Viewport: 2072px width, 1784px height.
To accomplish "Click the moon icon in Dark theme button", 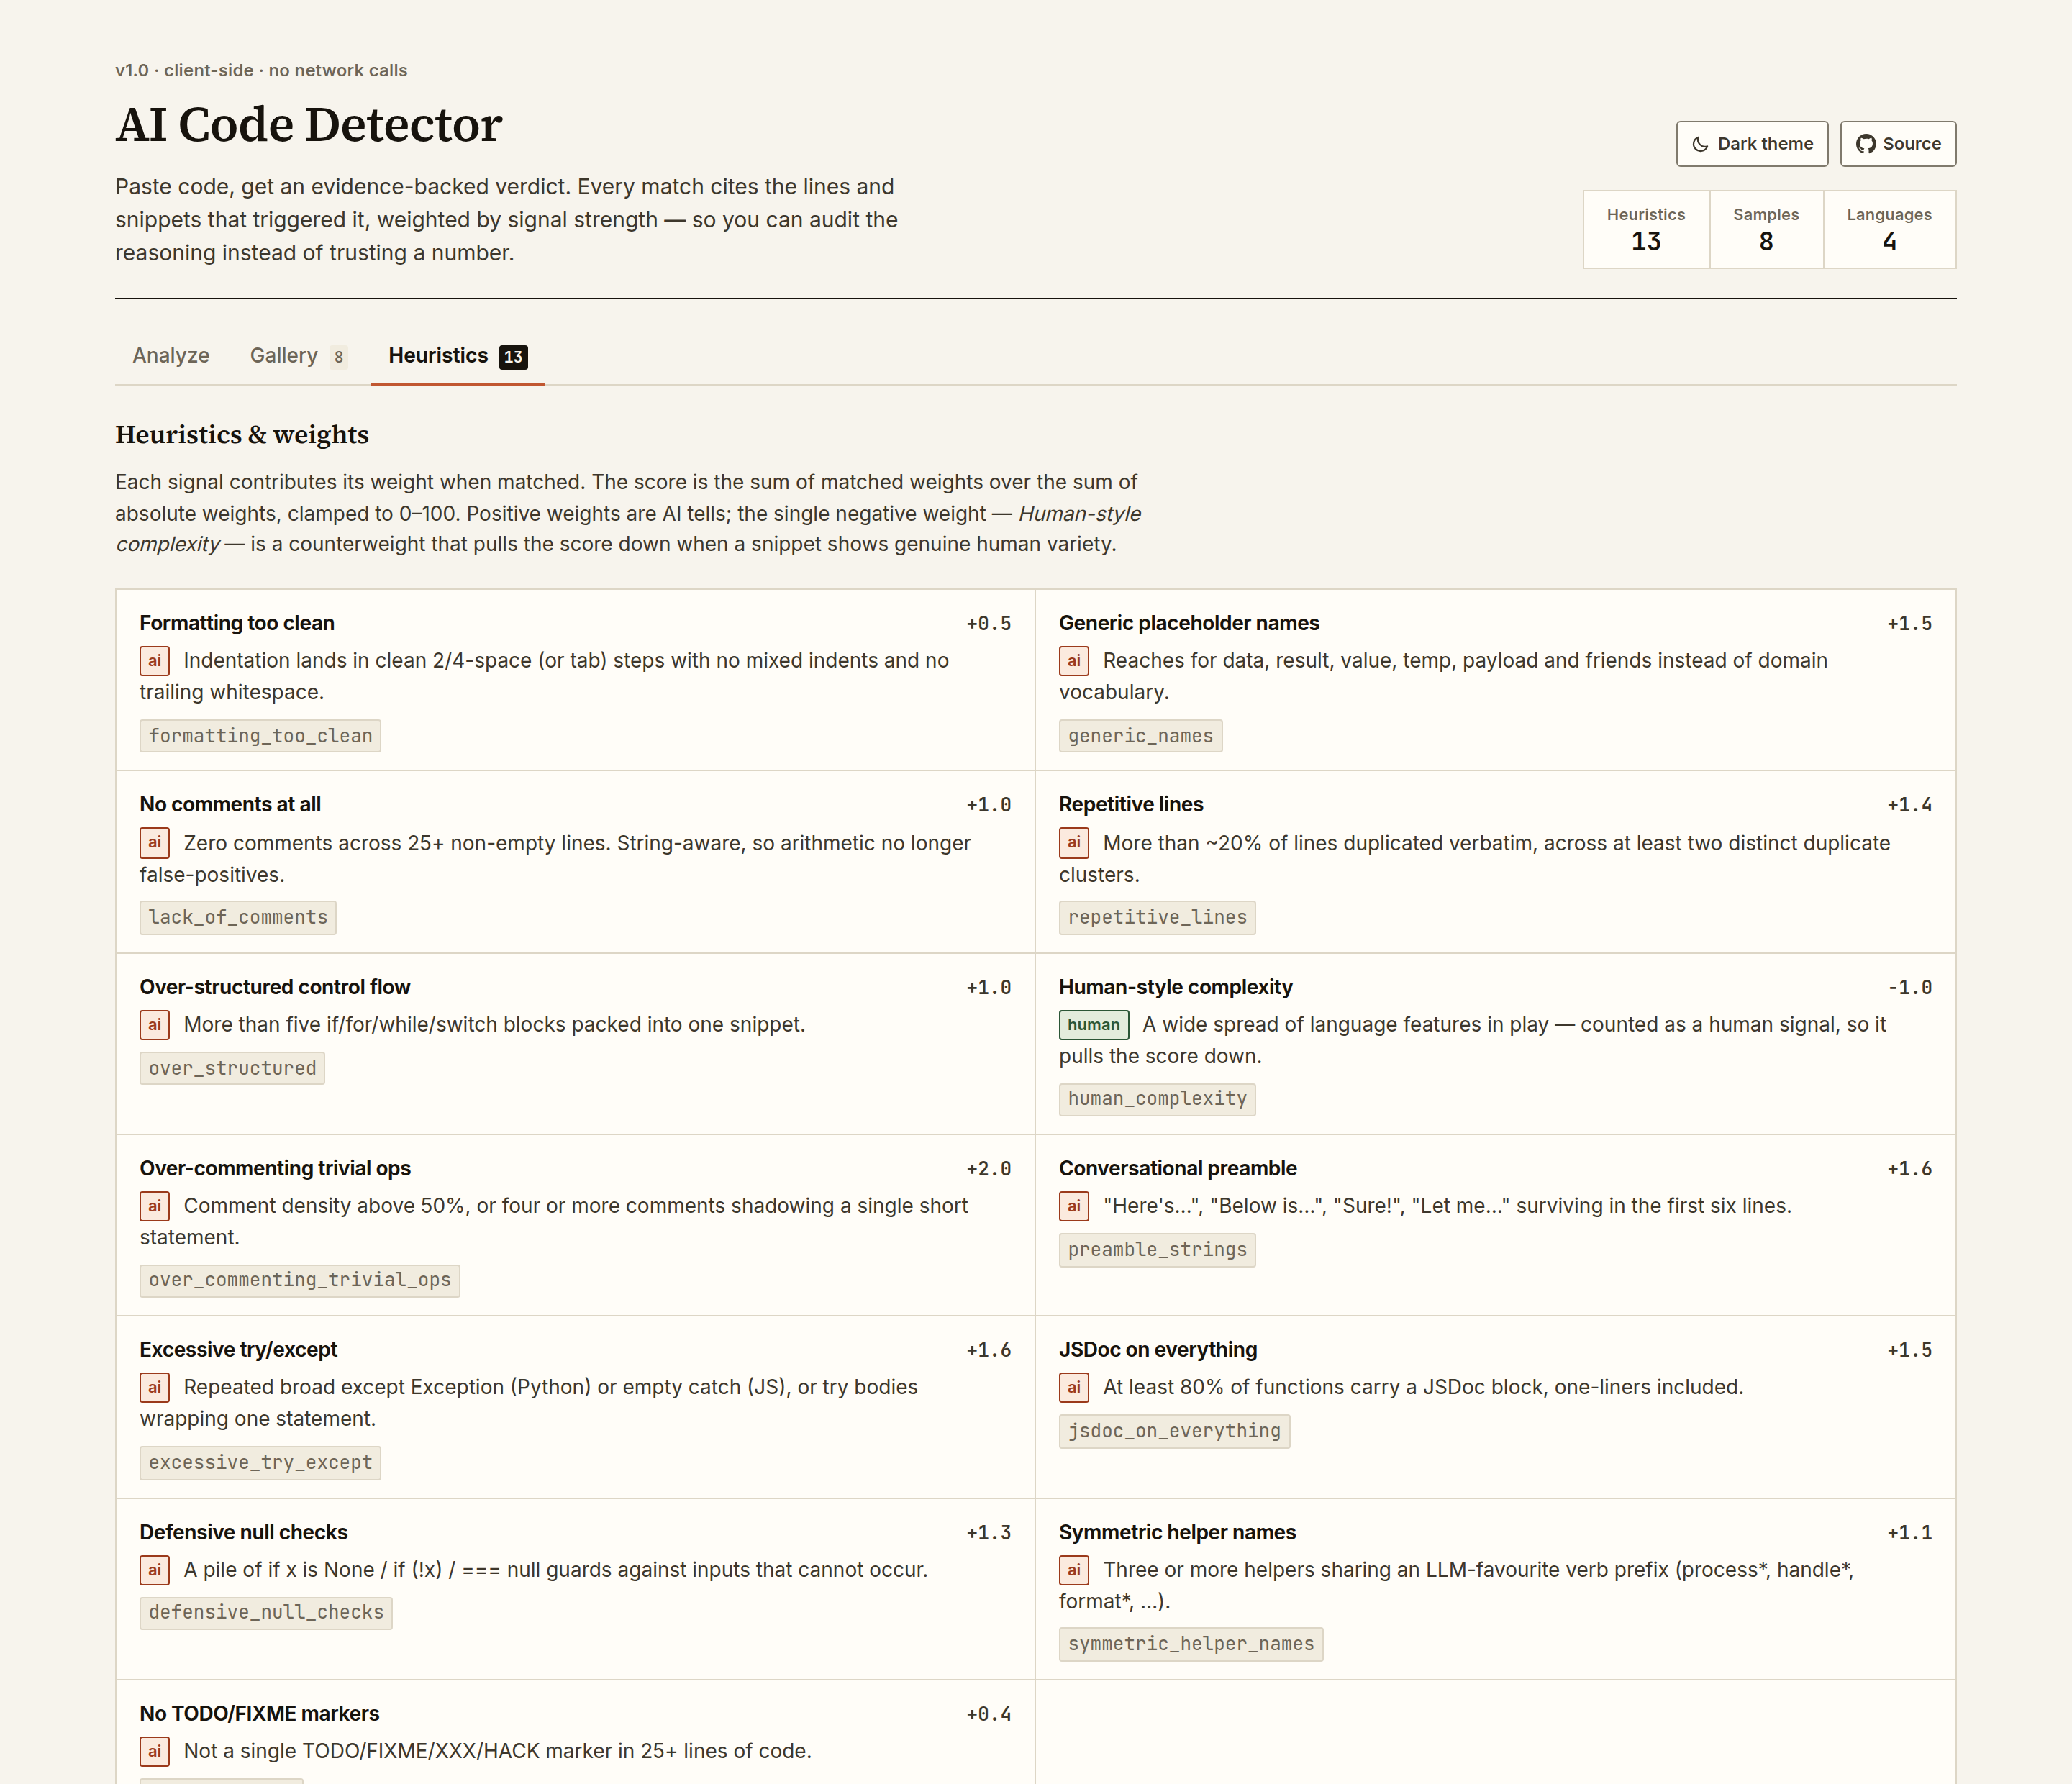I will pyautogui.click(x=1699, y=144).
